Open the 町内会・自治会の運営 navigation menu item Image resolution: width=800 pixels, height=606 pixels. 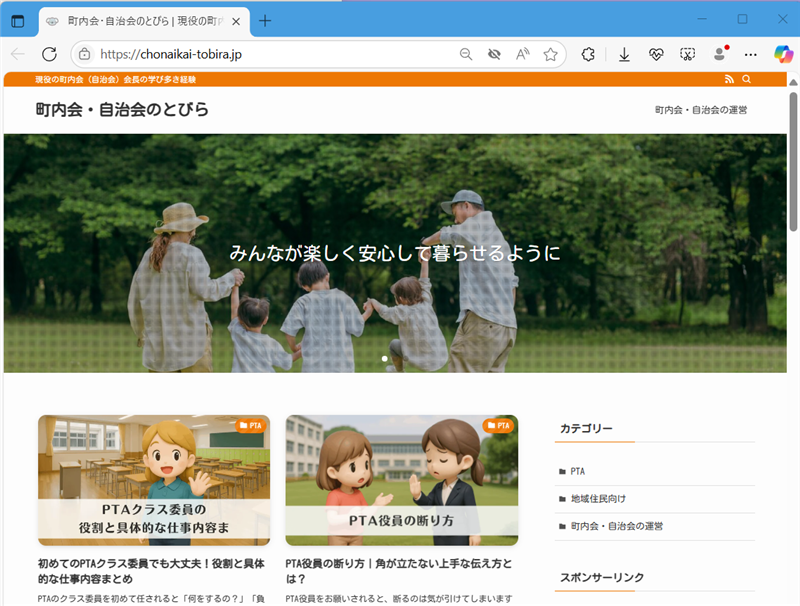(x=701, y=110)
